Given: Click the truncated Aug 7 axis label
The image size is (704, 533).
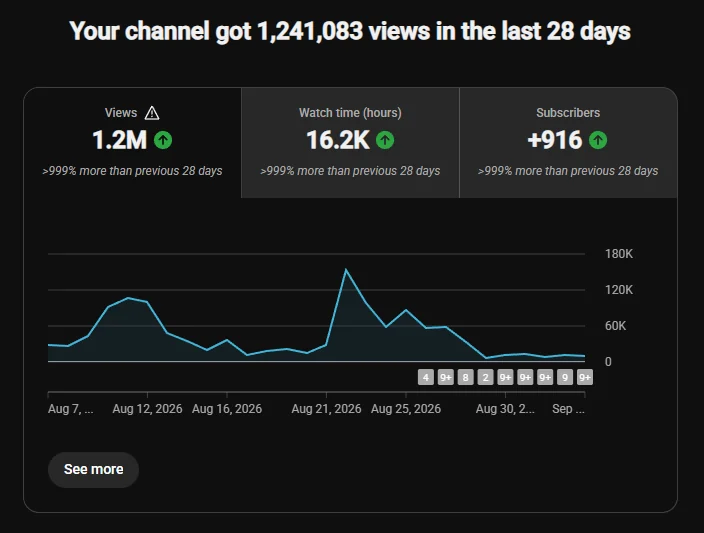Looking at the screenshot, I should (70, 409).
